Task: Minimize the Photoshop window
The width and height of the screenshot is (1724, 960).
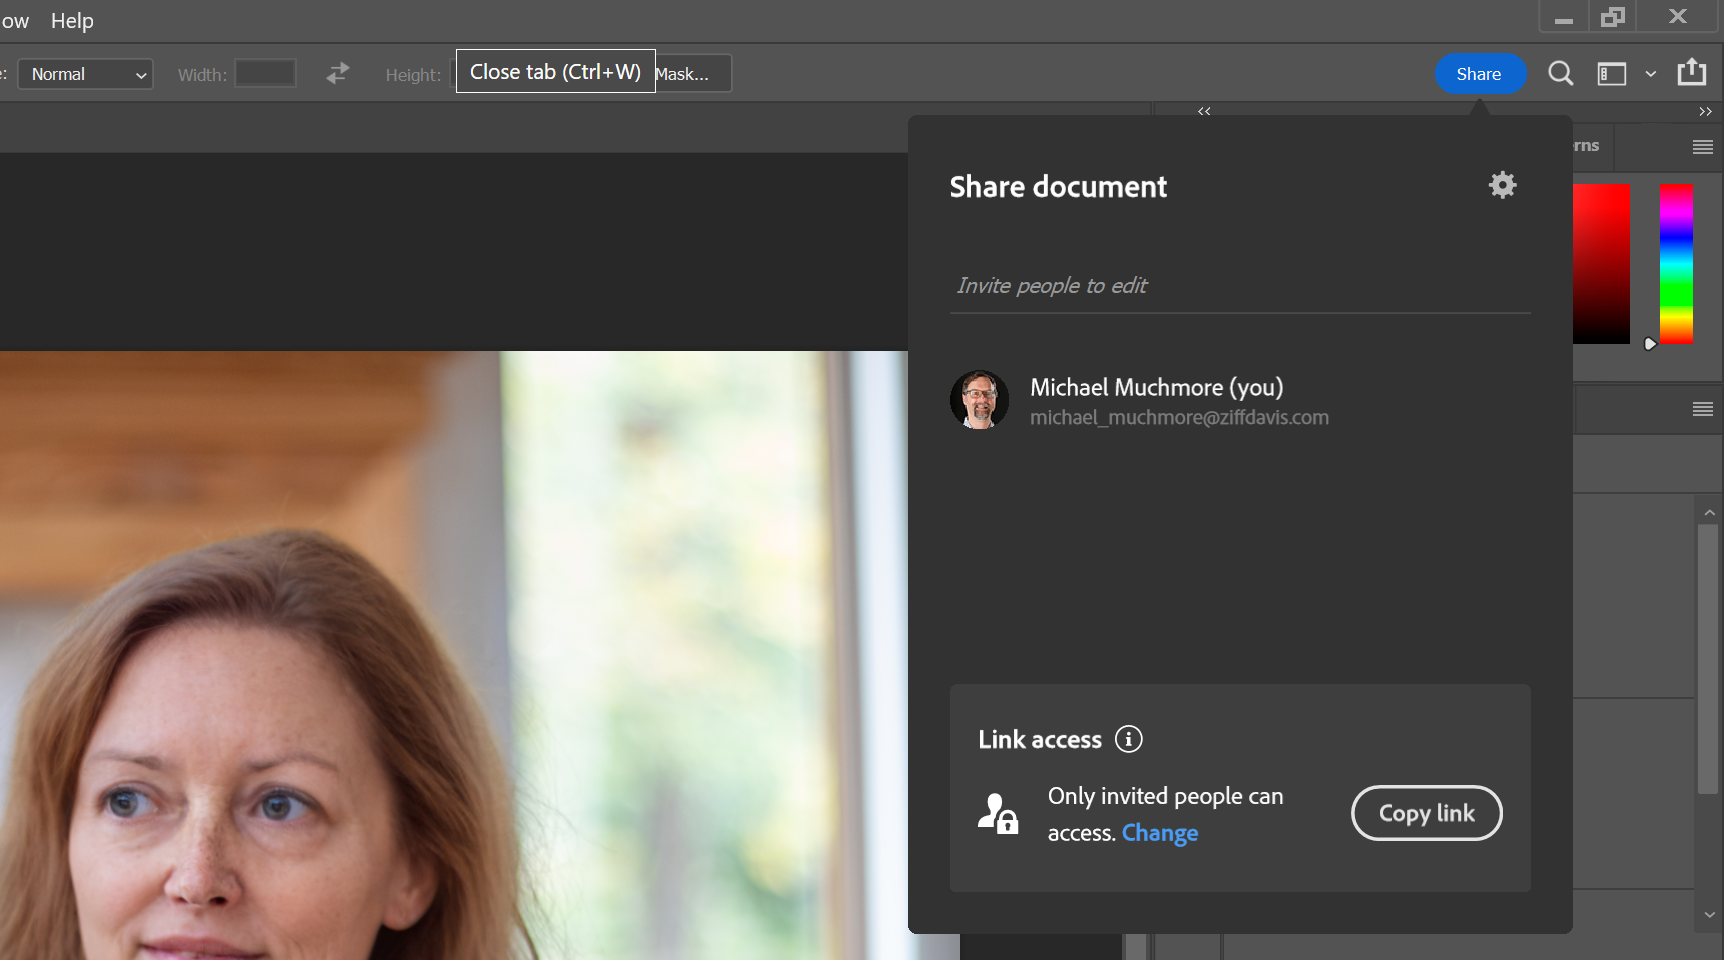Action: pyautogui.click(x=1564, y=16)
